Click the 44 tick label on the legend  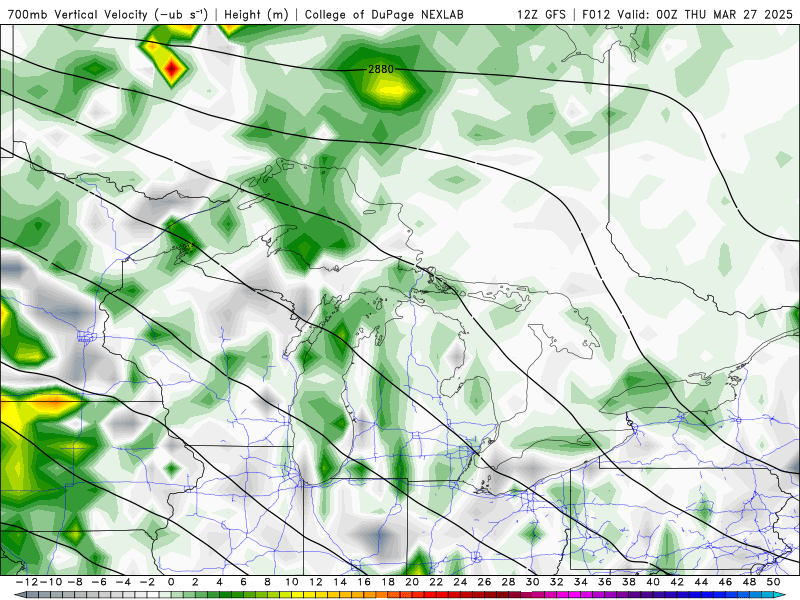(701, 582)
